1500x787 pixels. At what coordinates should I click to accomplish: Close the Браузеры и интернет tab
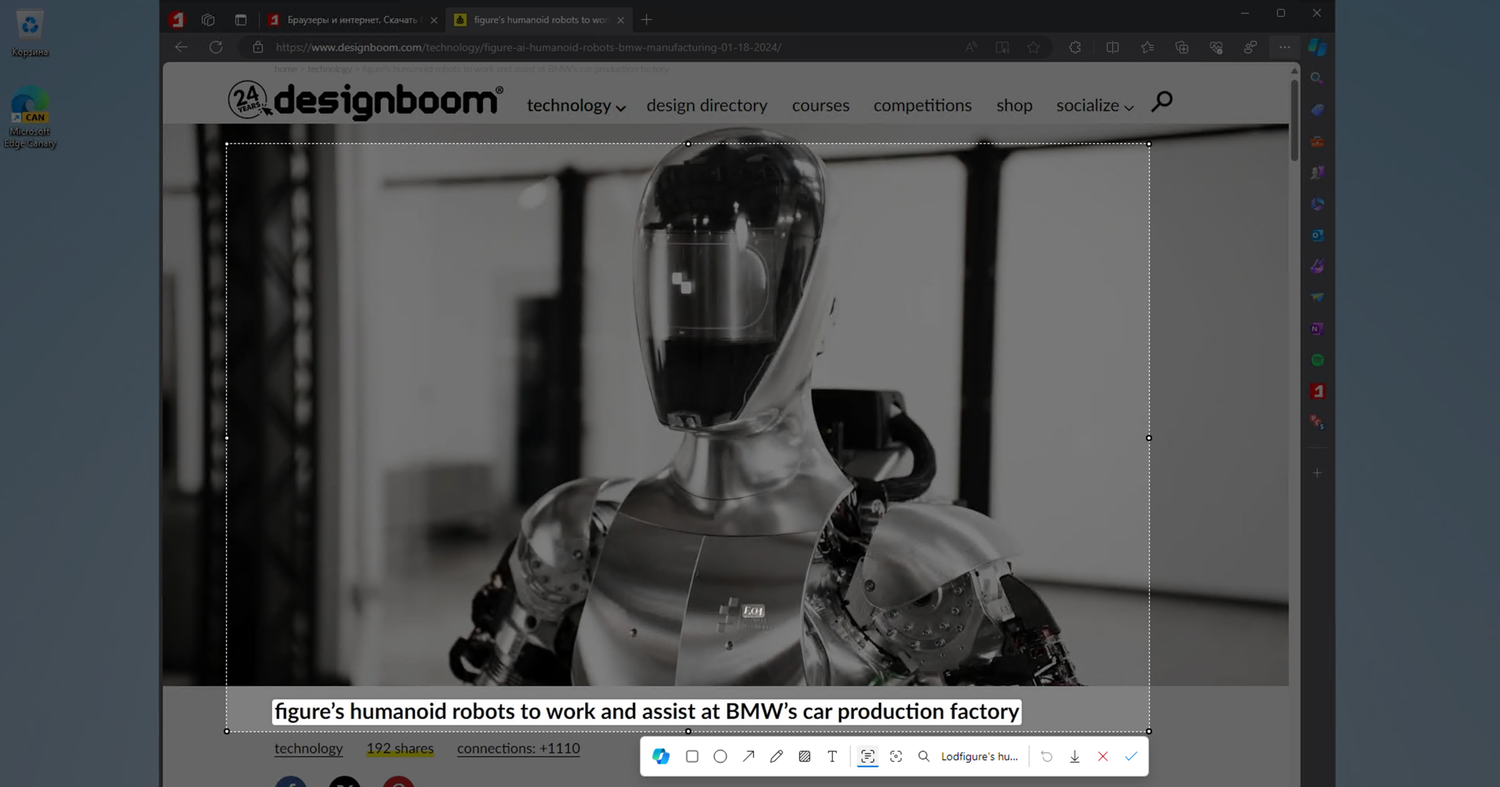coord(434,20)
